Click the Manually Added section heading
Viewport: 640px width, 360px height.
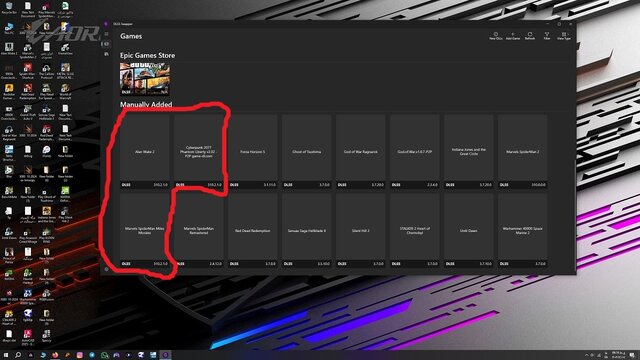tap(146, 104)
